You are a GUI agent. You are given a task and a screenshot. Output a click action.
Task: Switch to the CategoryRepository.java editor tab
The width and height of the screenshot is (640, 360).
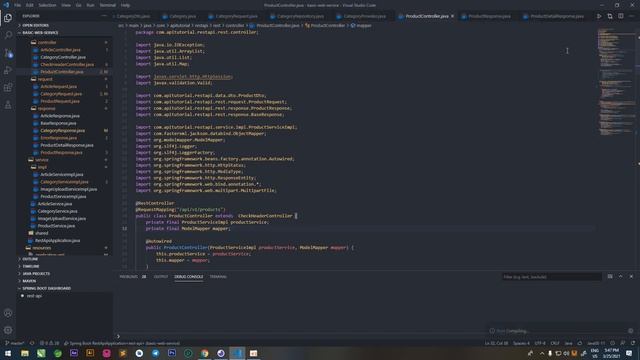[300, 16]
